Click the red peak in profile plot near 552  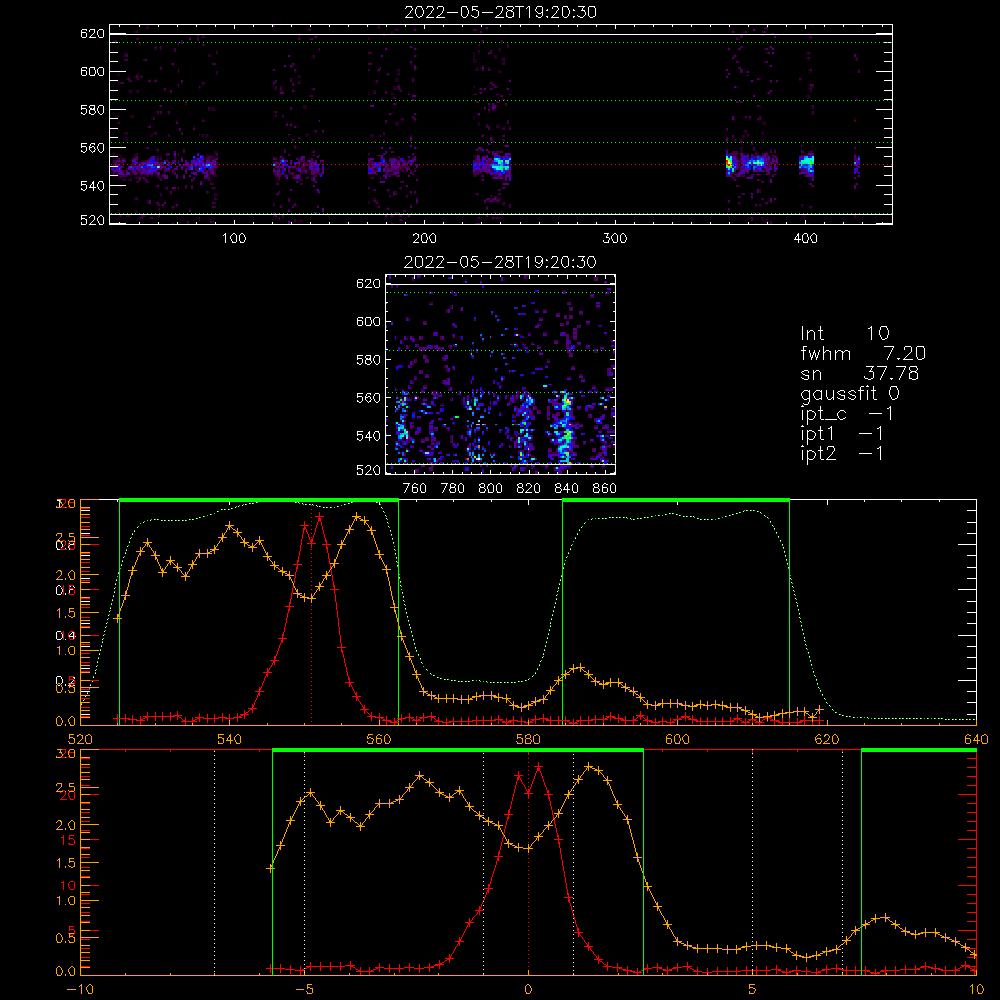319,517
